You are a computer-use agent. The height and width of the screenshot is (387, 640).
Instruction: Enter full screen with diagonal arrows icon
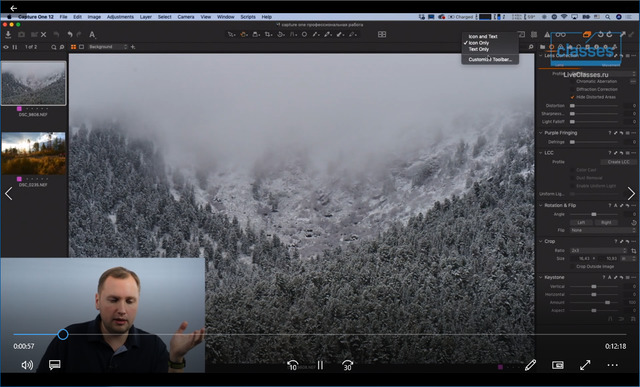(585, 365)
